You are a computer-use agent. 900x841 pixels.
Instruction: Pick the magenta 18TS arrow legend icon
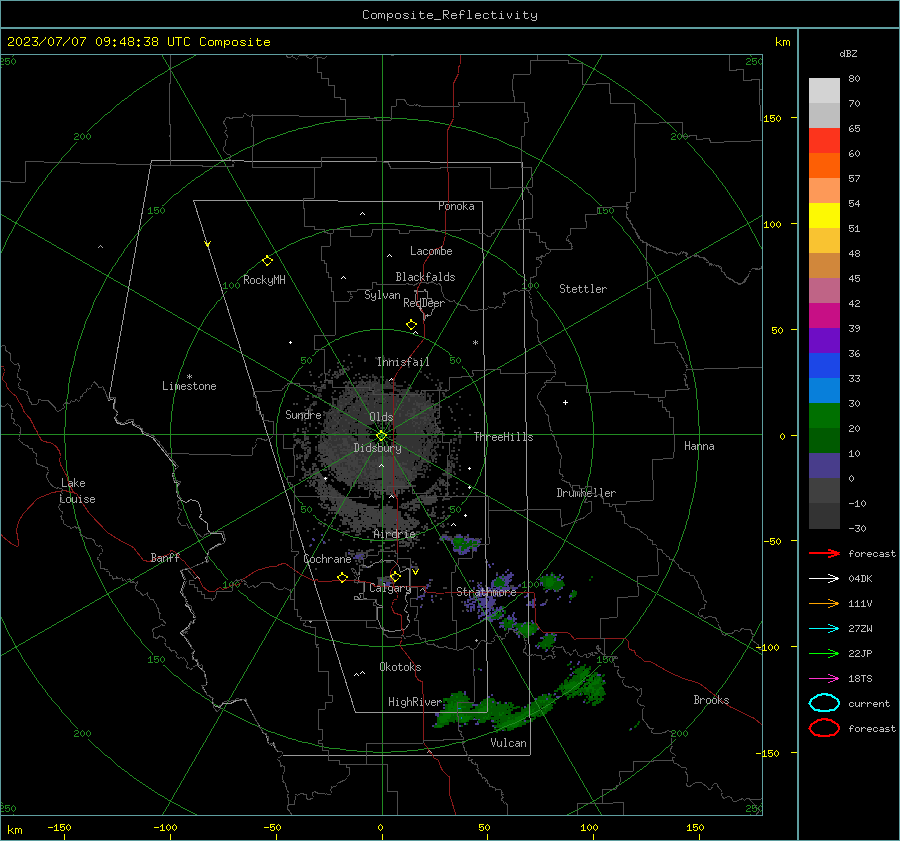coord(824,679)
